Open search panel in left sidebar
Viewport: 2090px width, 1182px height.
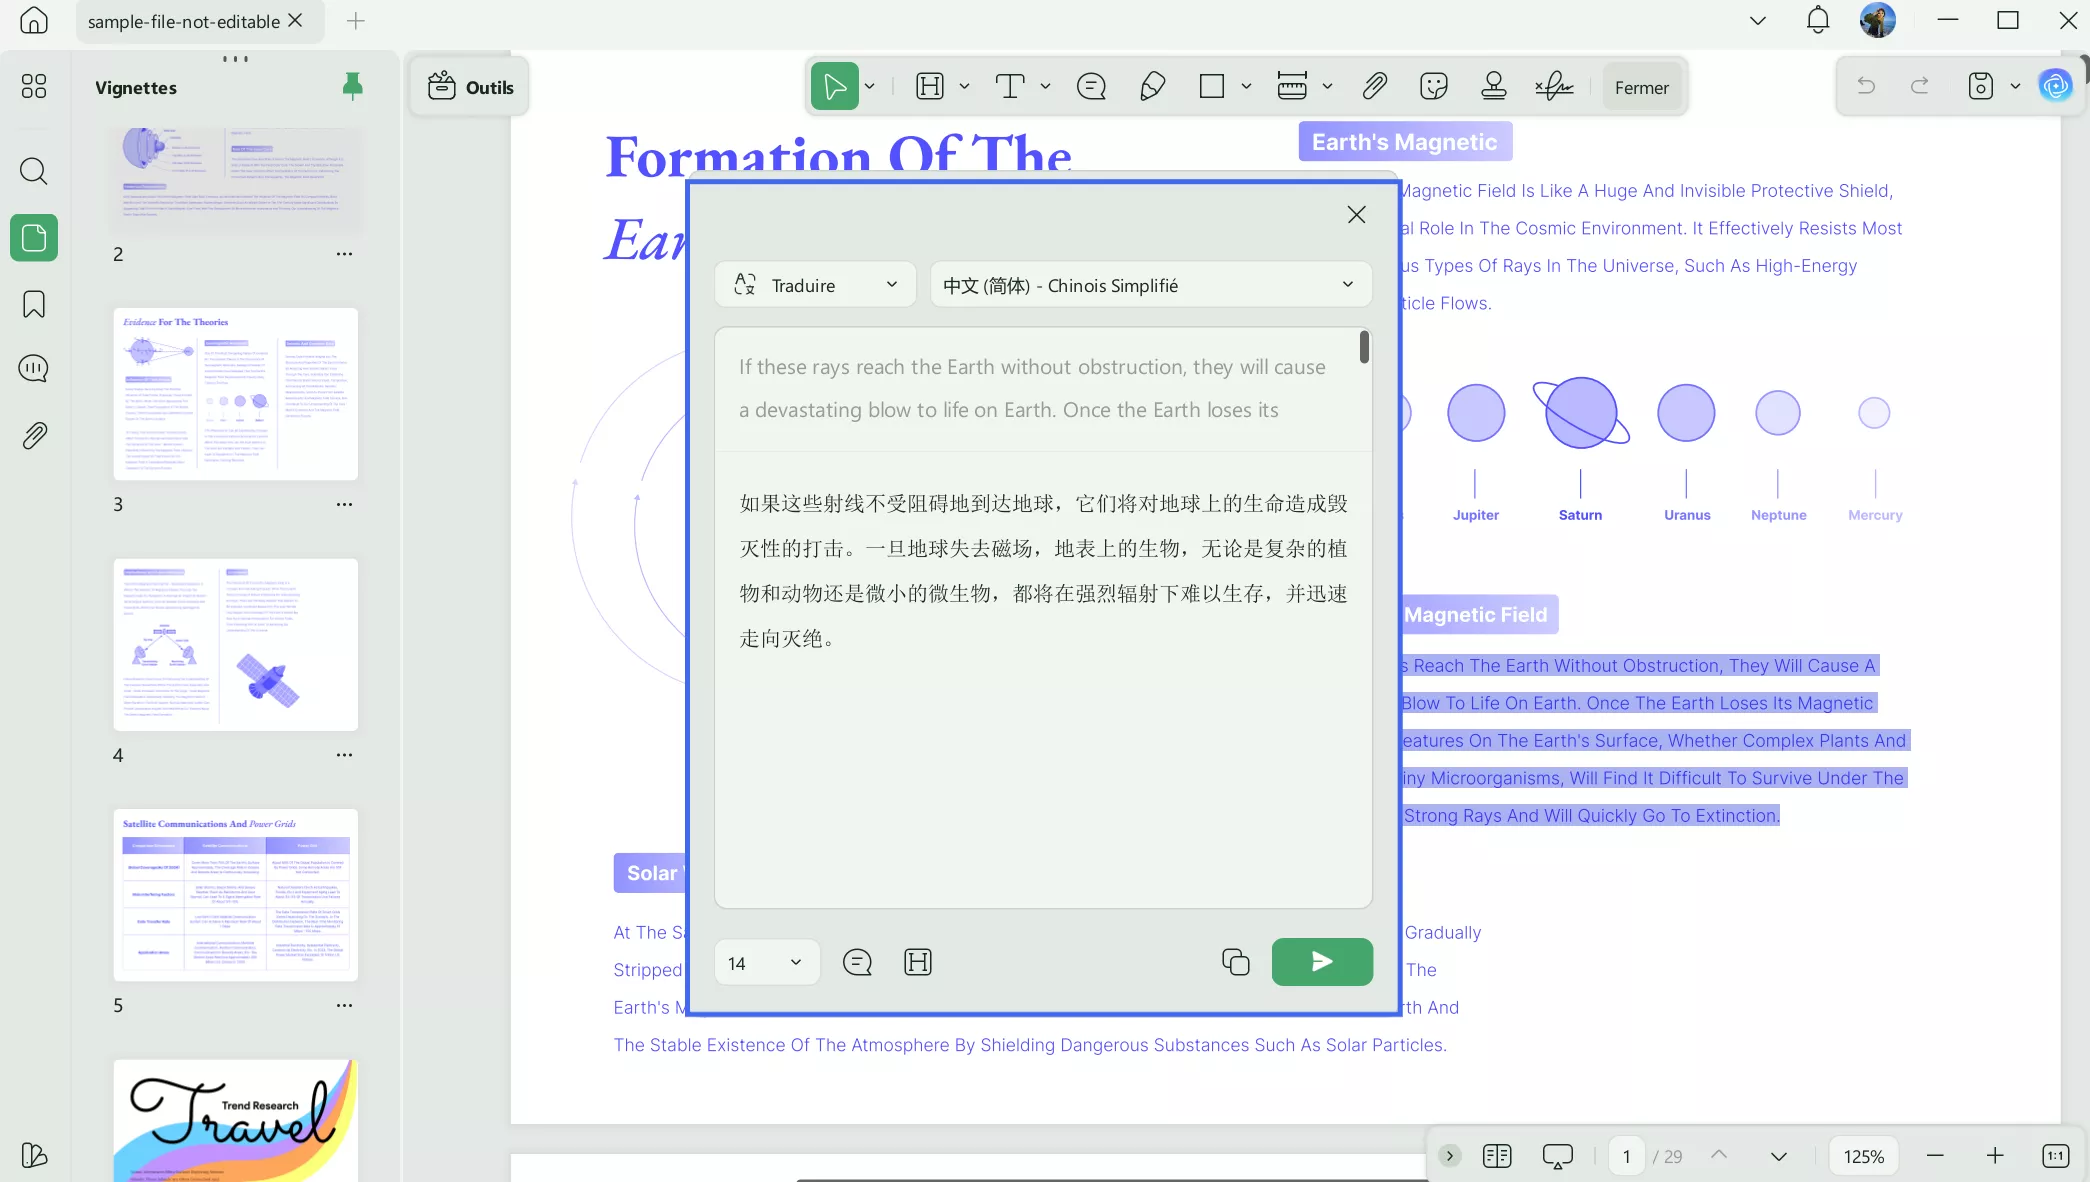tap(34, 171)
